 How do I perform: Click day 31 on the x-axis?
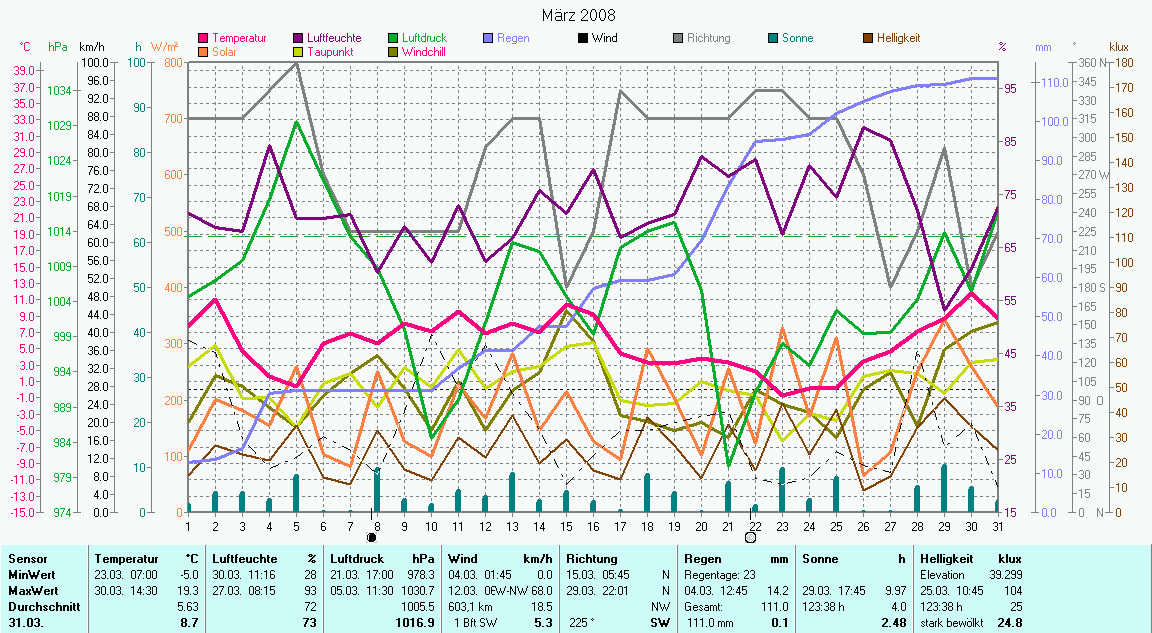[x=997, y=525]
